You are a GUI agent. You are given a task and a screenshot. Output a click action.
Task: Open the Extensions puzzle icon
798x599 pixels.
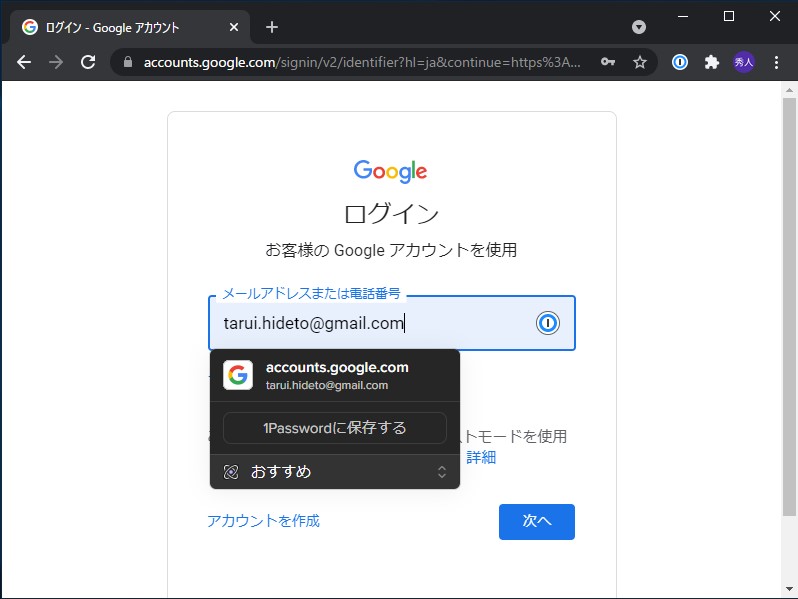point(711,62)
